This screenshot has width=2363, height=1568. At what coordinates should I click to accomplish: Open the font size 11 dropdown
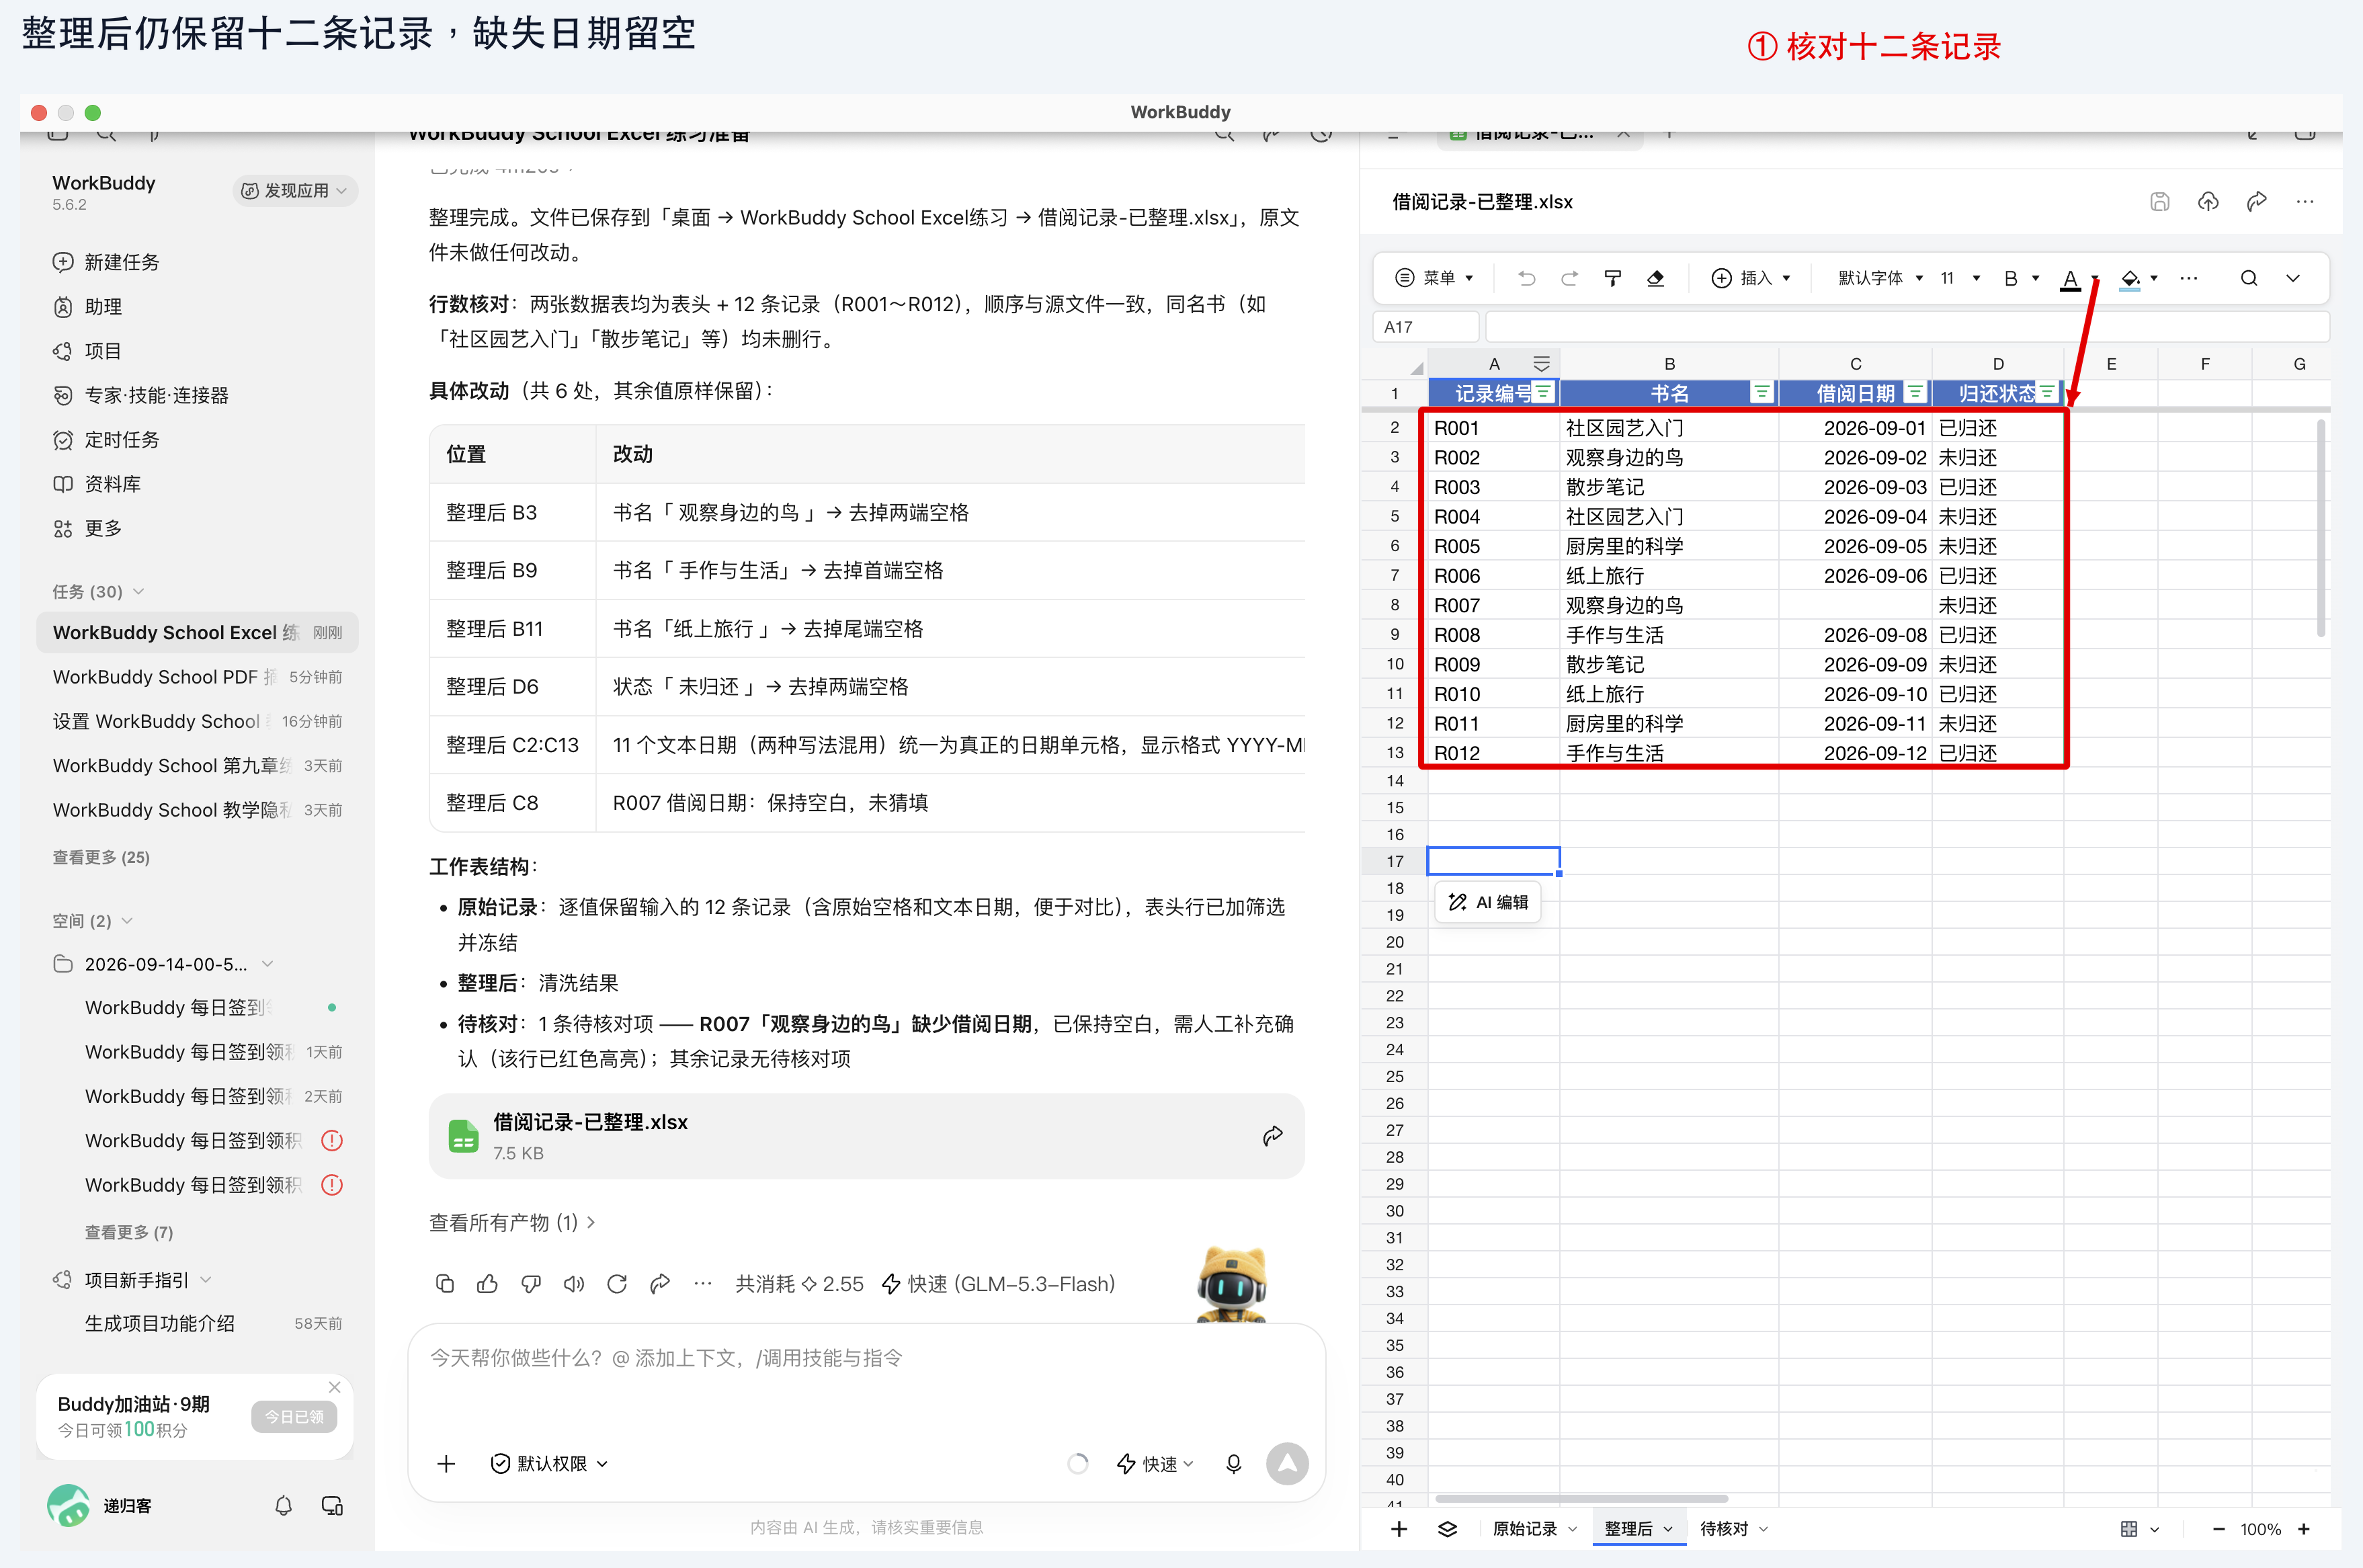tap(1960, 278)
